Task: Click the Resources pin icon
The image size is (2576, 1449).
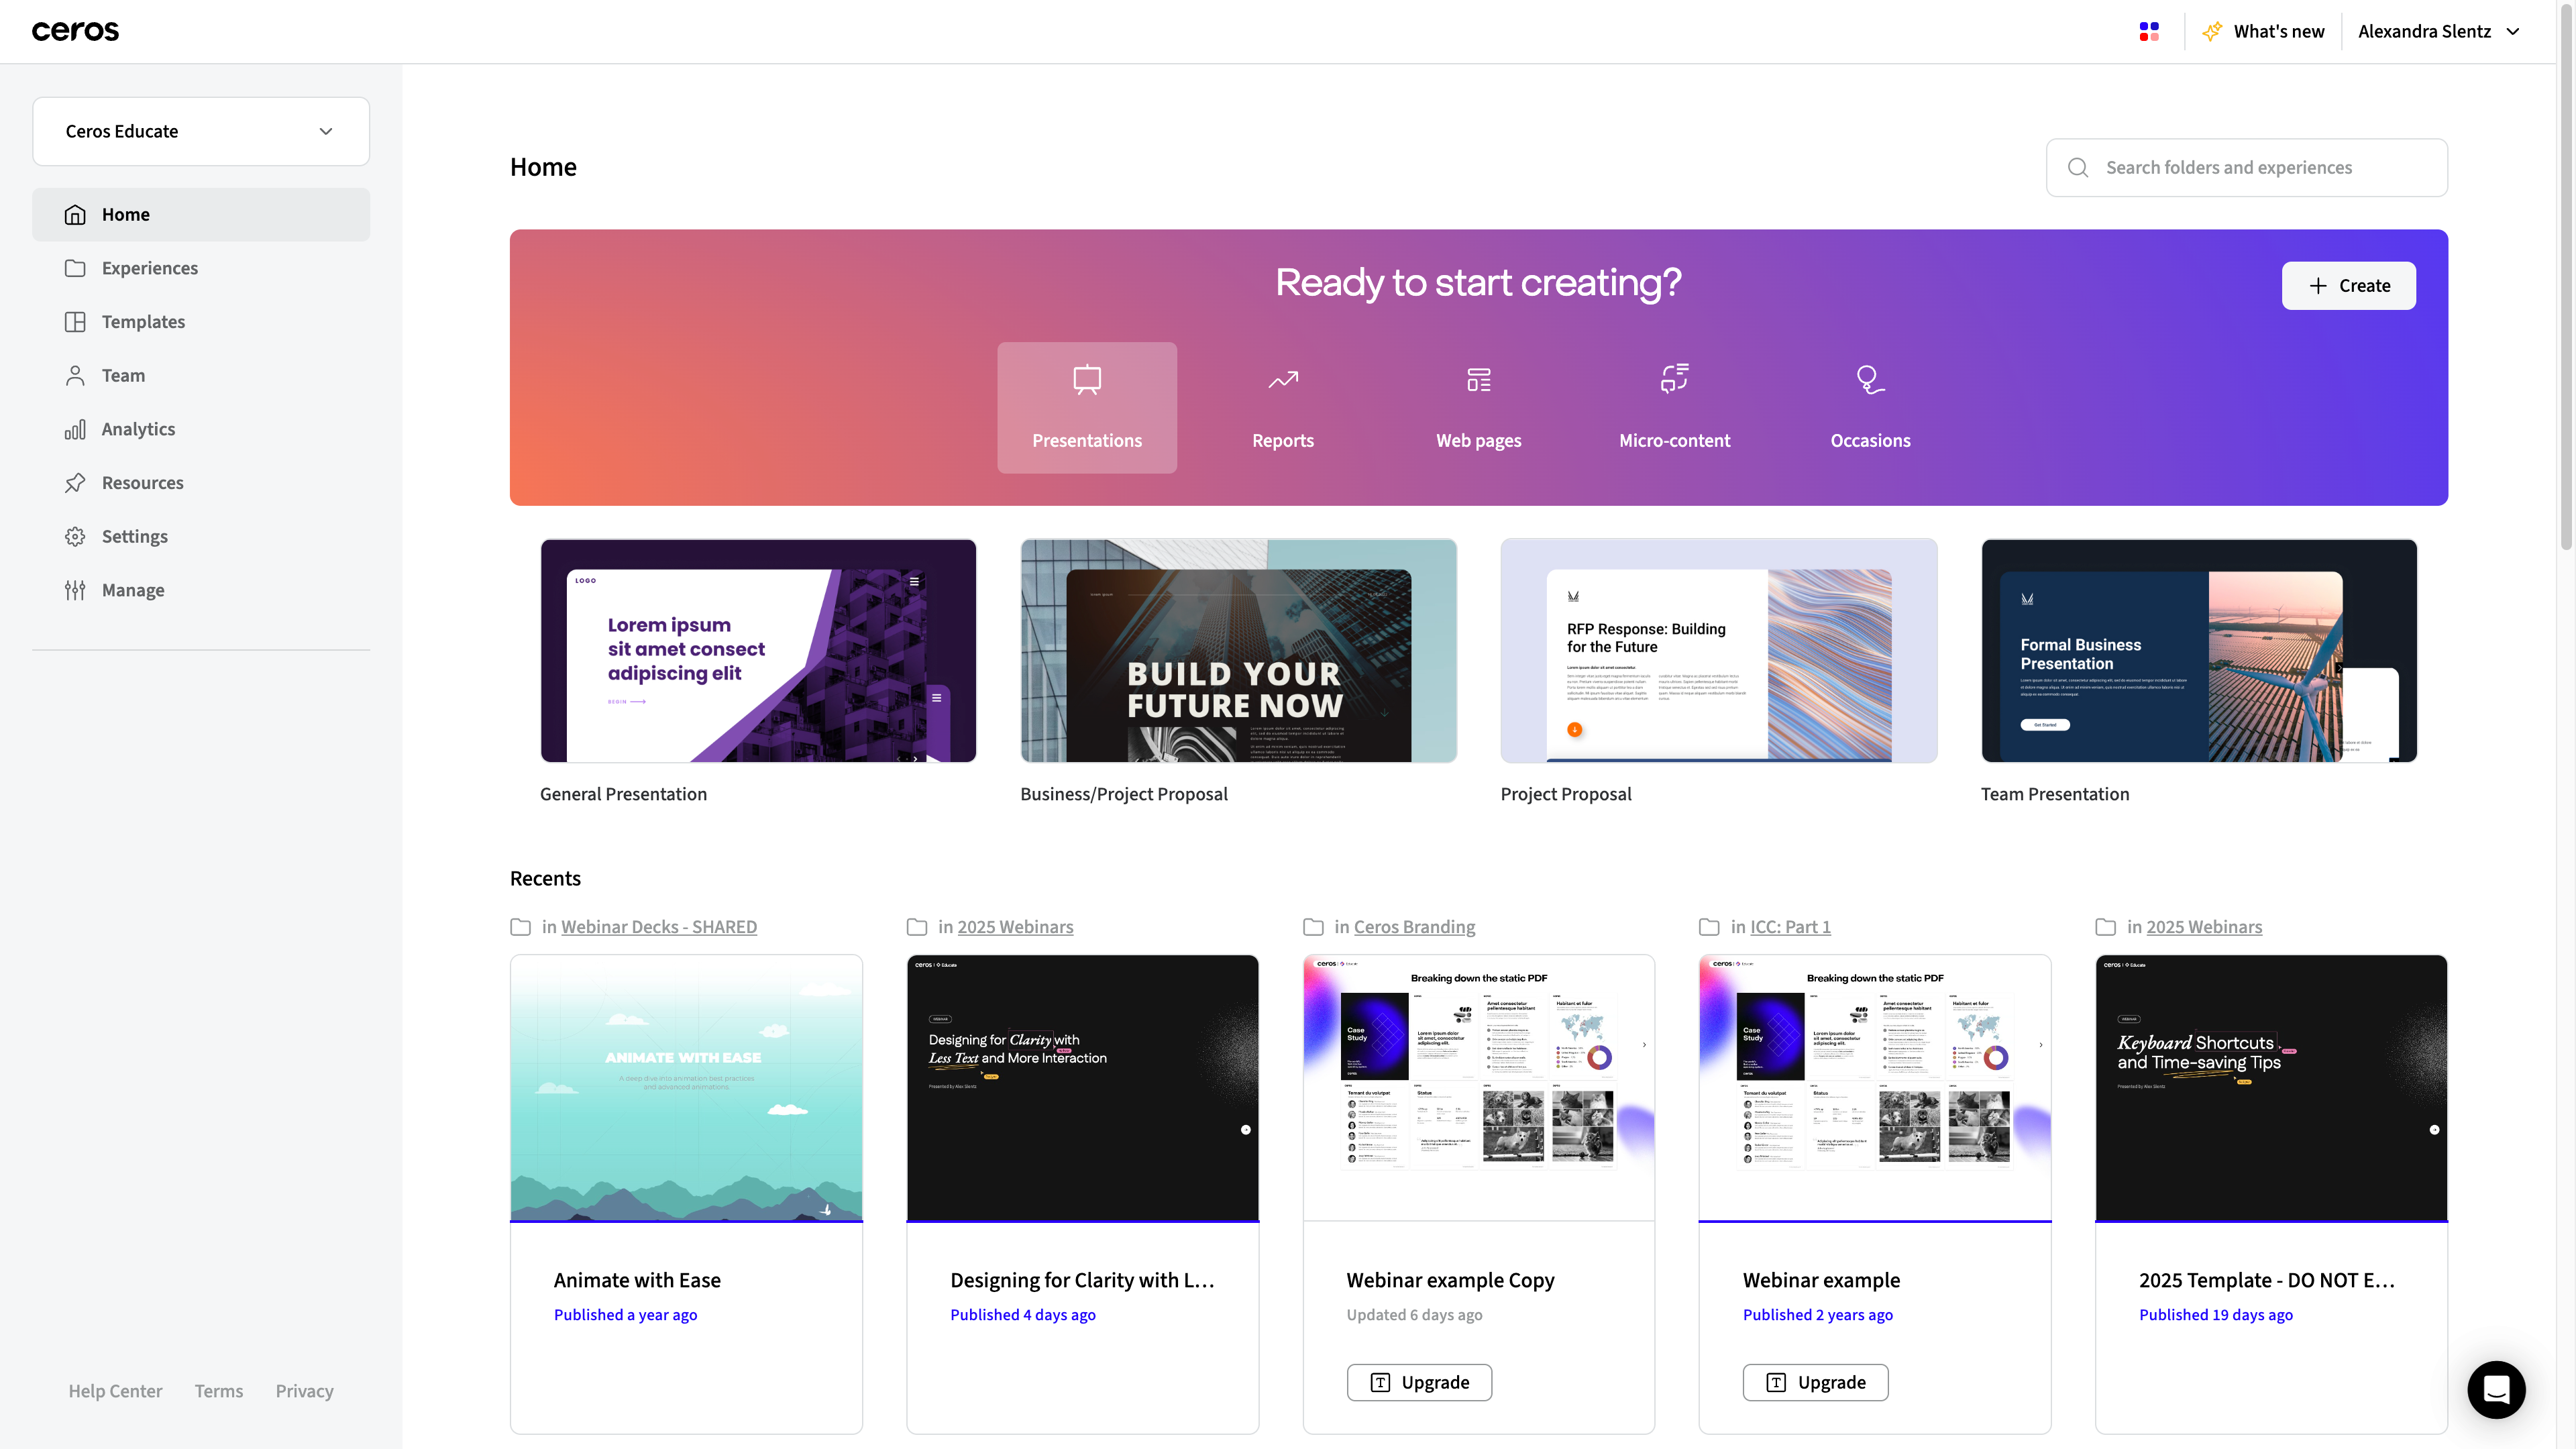Action: click(x=75, y=483)
